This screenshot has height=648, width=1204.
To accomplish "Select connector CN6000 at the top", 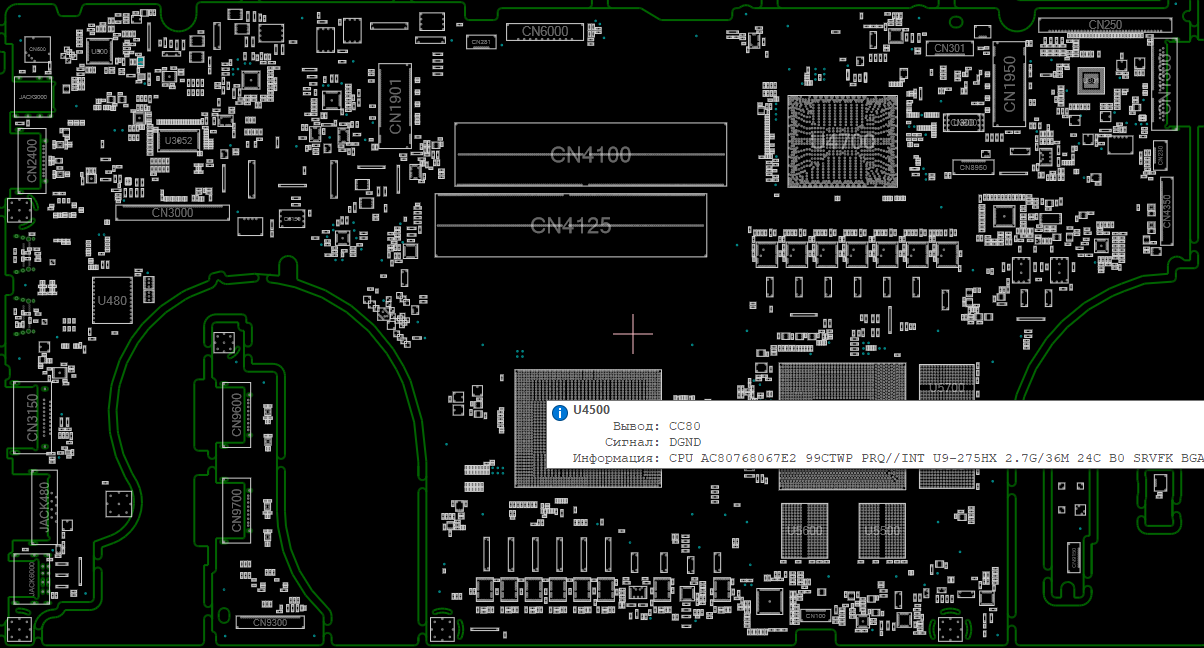I will [545, 32].
